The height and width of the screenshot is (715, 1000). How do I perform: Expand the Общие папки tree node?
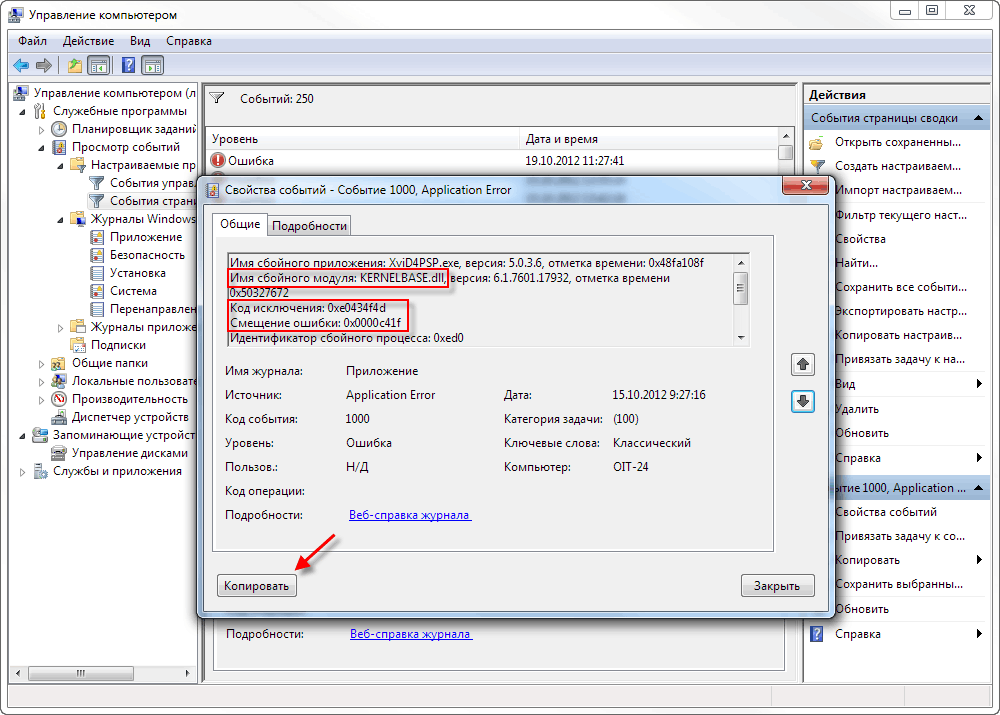tap(42, 364)
